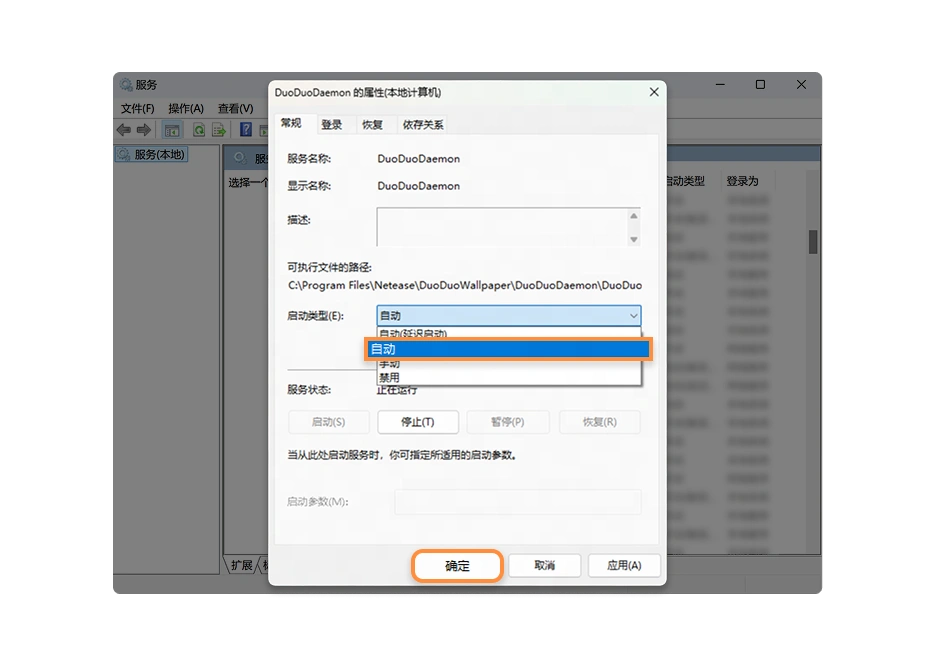Screen dimensions: 936x666
Task: Open the 文件(F) menu
Action: [x=137, y=109]
